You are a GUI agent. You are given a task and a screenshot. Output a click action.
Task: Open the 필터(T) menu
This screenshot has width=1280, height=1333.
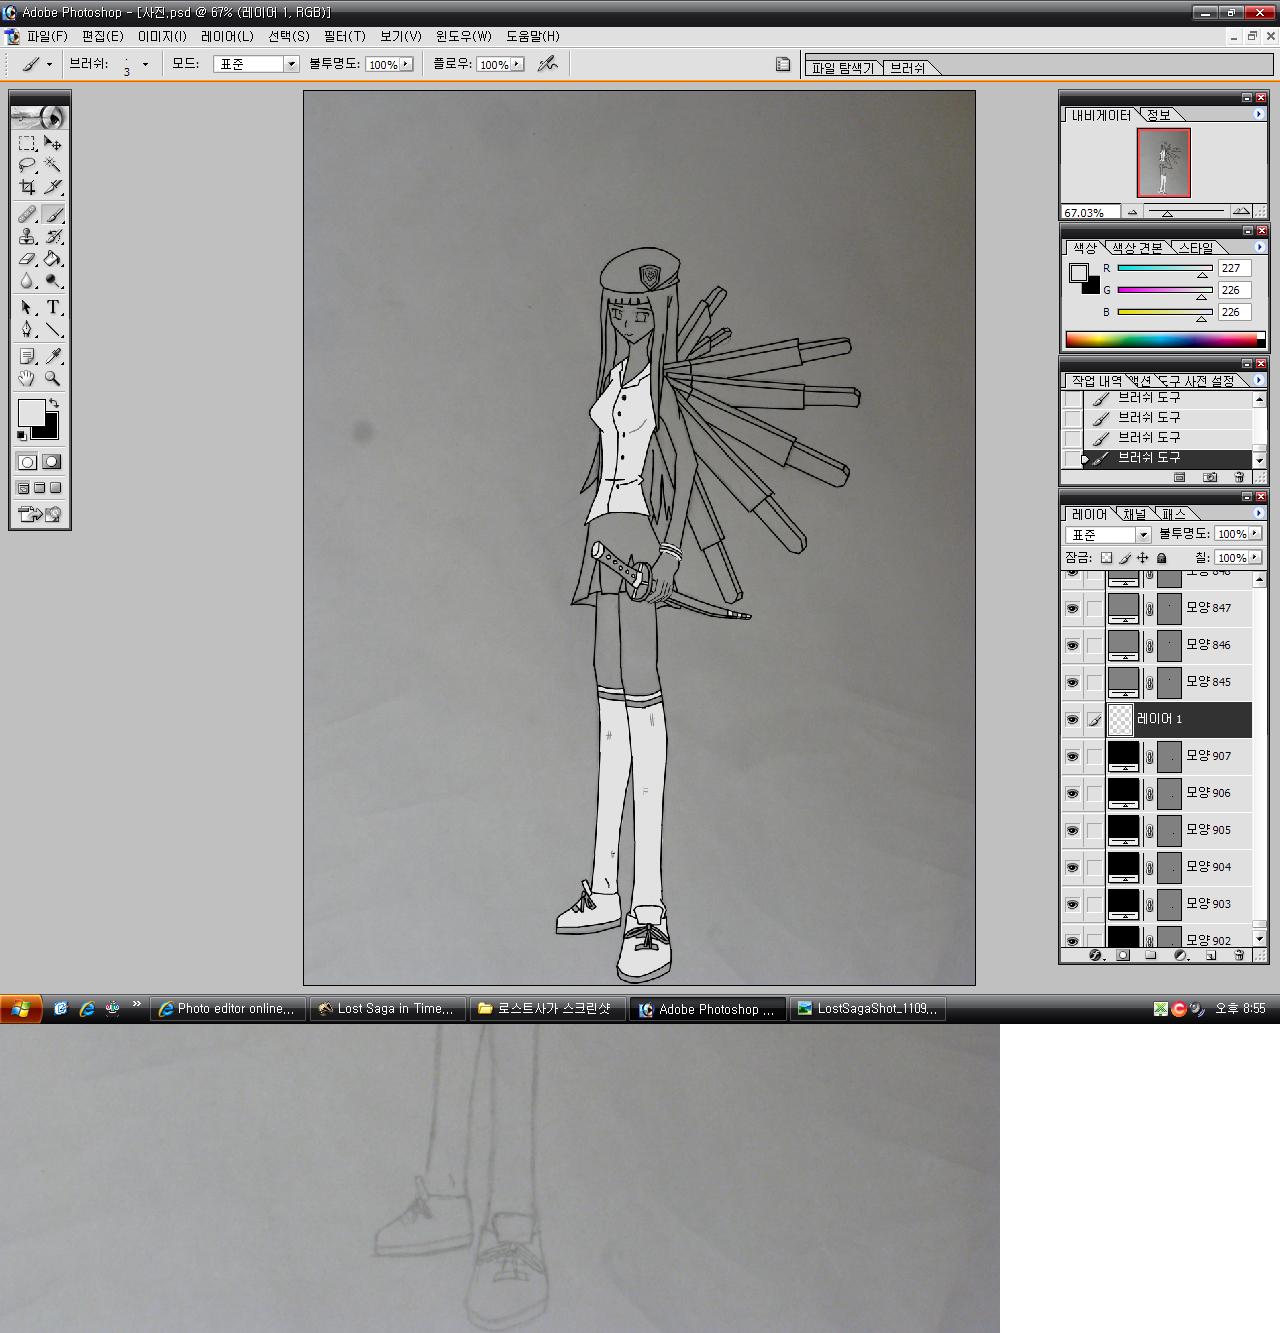344,36
